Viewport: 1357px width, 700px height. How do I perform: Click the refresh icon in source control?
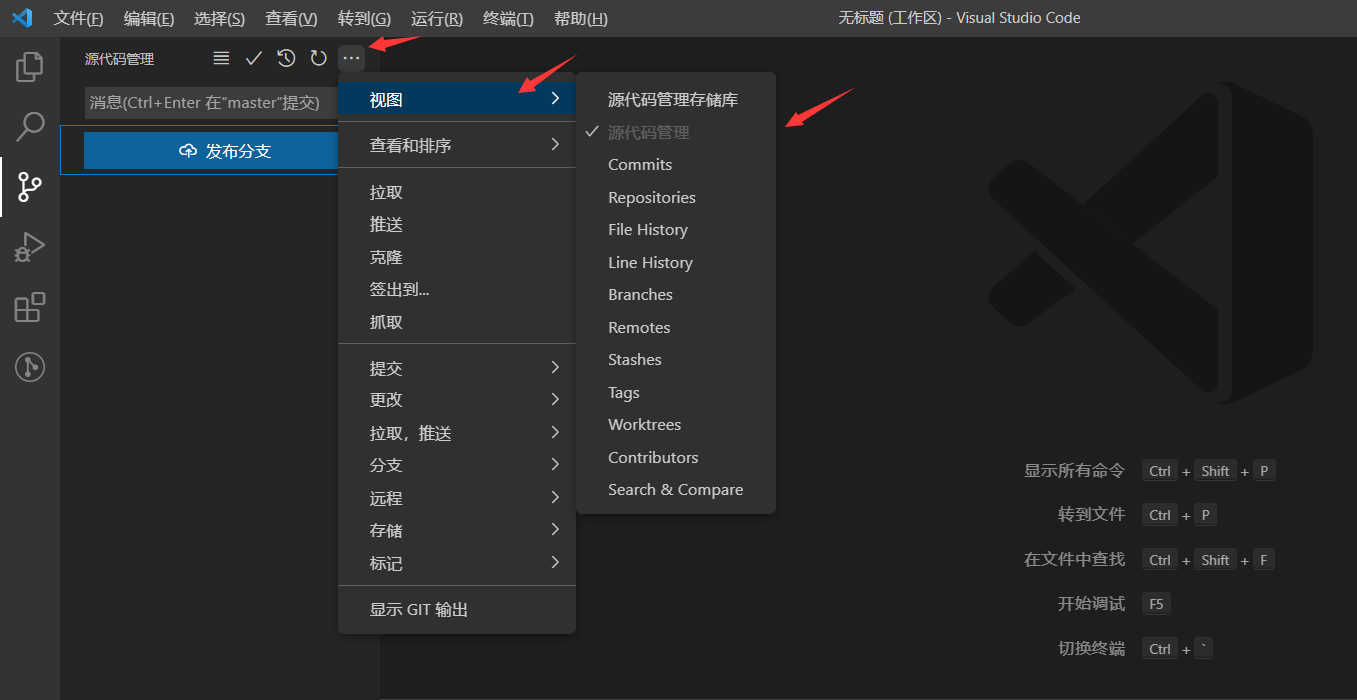(x=318, y=58)
